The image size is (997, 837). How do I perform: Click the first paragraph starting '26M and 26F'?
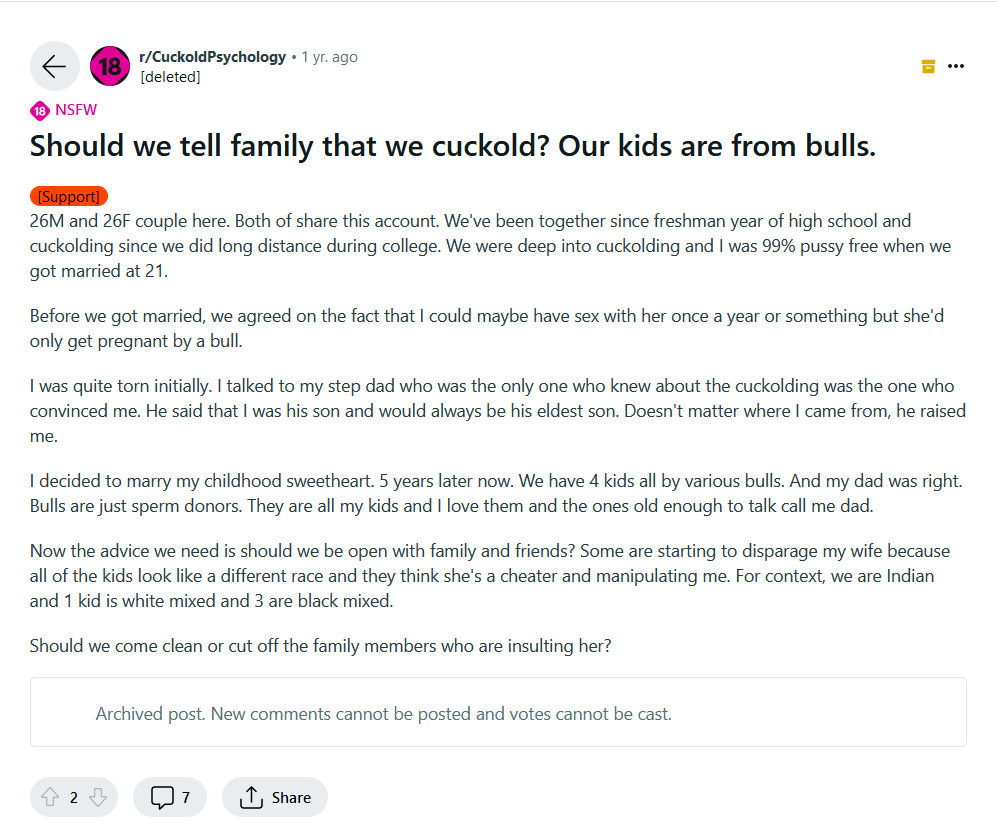pyautogui.click(x=490, y=246)
